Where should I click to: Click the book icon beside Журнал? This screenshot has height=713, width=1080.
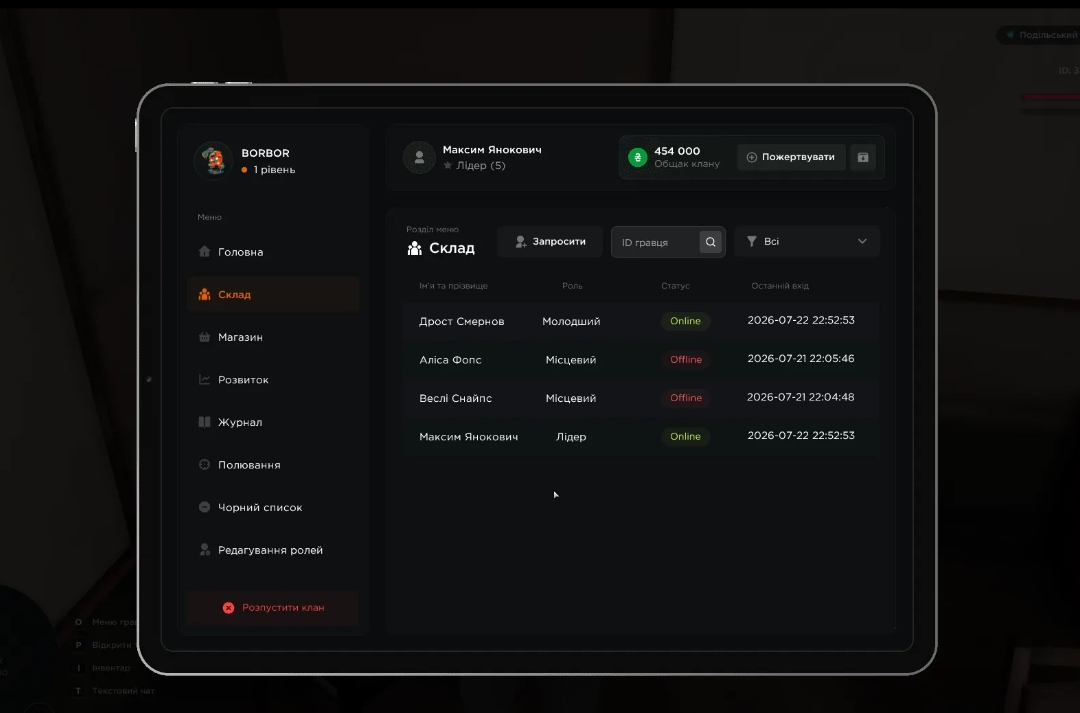(x=205, y=422)
